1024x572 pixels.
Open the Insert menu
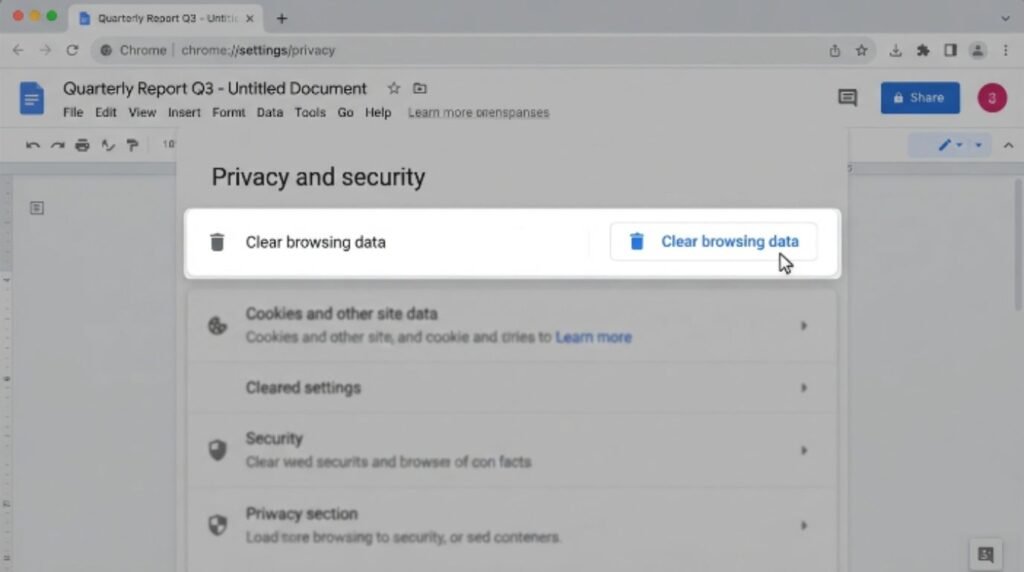184,112
